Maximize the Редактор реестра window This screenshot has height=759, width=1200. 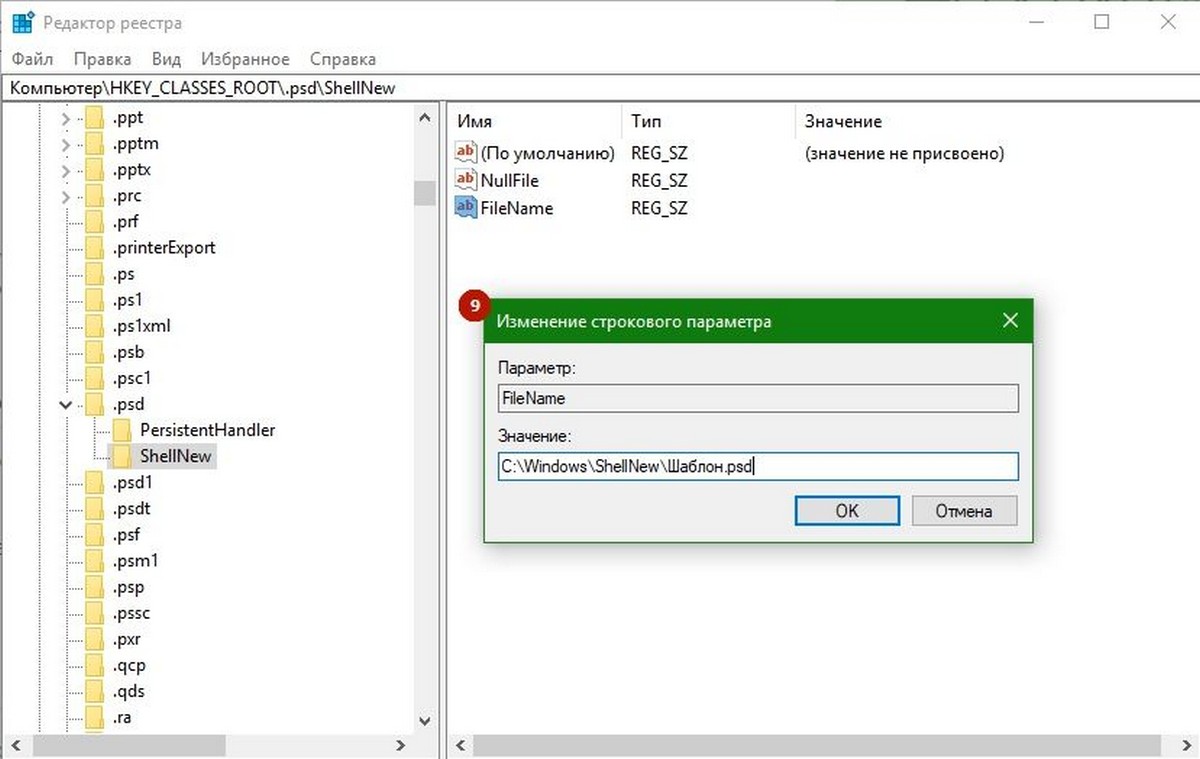click(x=1102, y=22)
